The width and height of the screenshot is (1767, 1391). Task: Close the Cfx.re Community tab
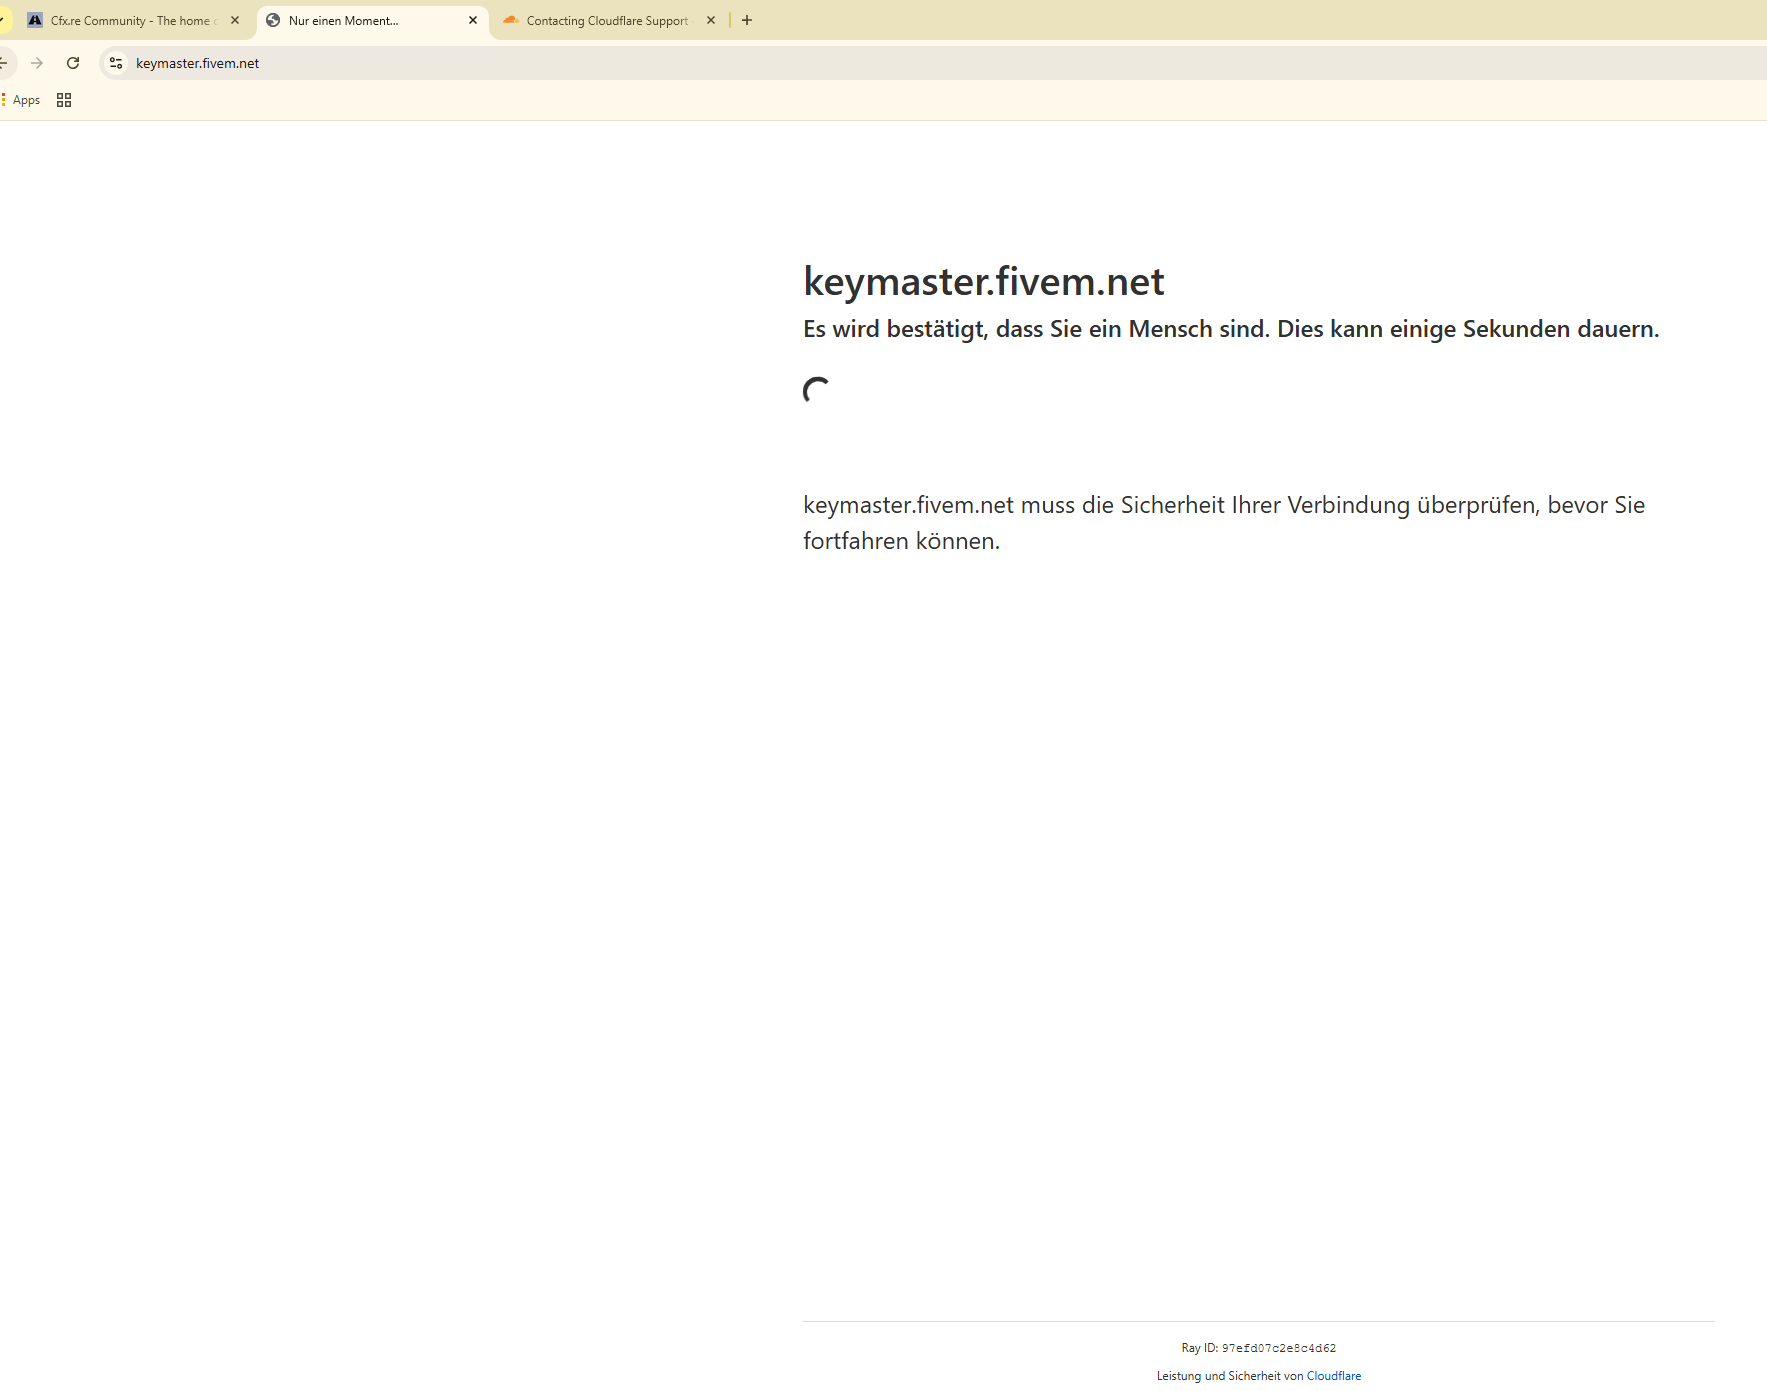tap(235, 20)
